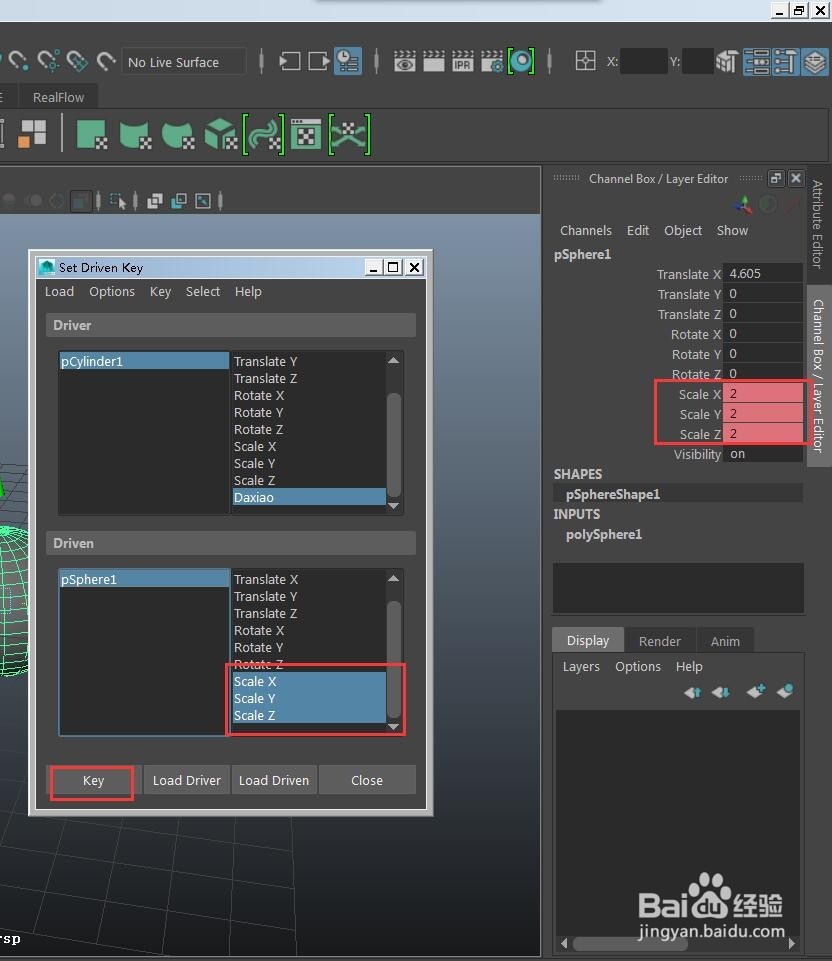Open the Channels menu in Channel Box
Image resolution: width=832 pixels, height=961 pixels.
[x=586, y=230]
